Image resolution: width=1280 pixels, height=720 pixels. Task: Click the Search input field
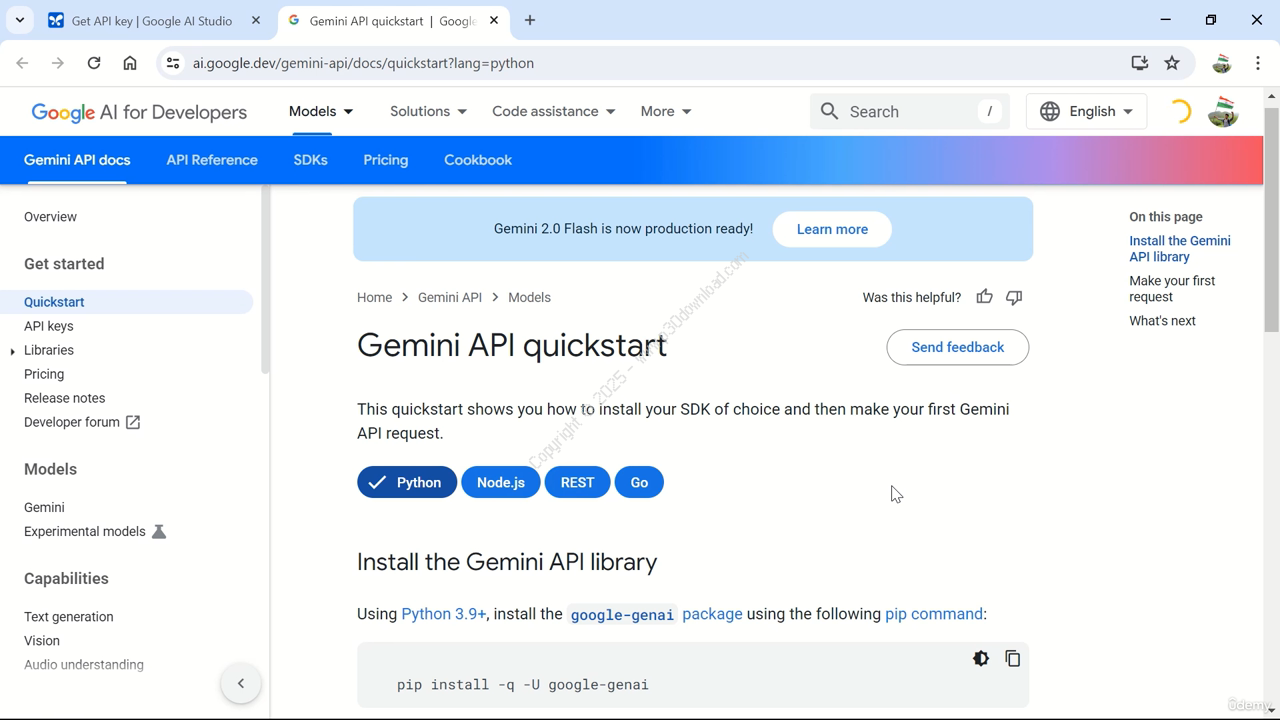[910, 111]
